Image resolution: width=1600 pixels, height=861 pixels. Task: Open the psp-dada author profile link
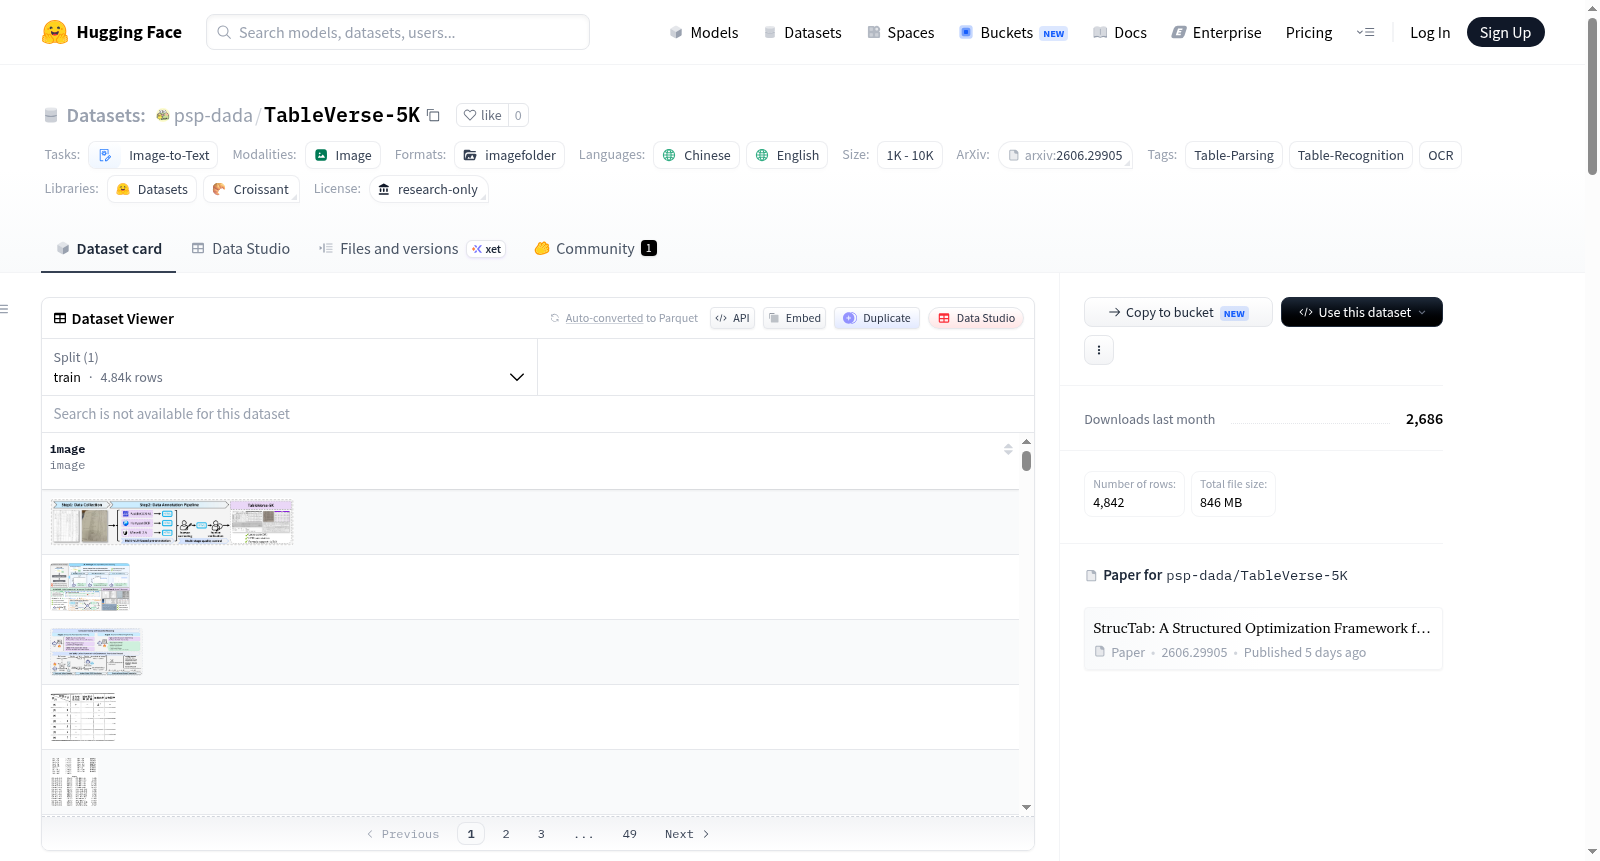(x=213, y=115)
